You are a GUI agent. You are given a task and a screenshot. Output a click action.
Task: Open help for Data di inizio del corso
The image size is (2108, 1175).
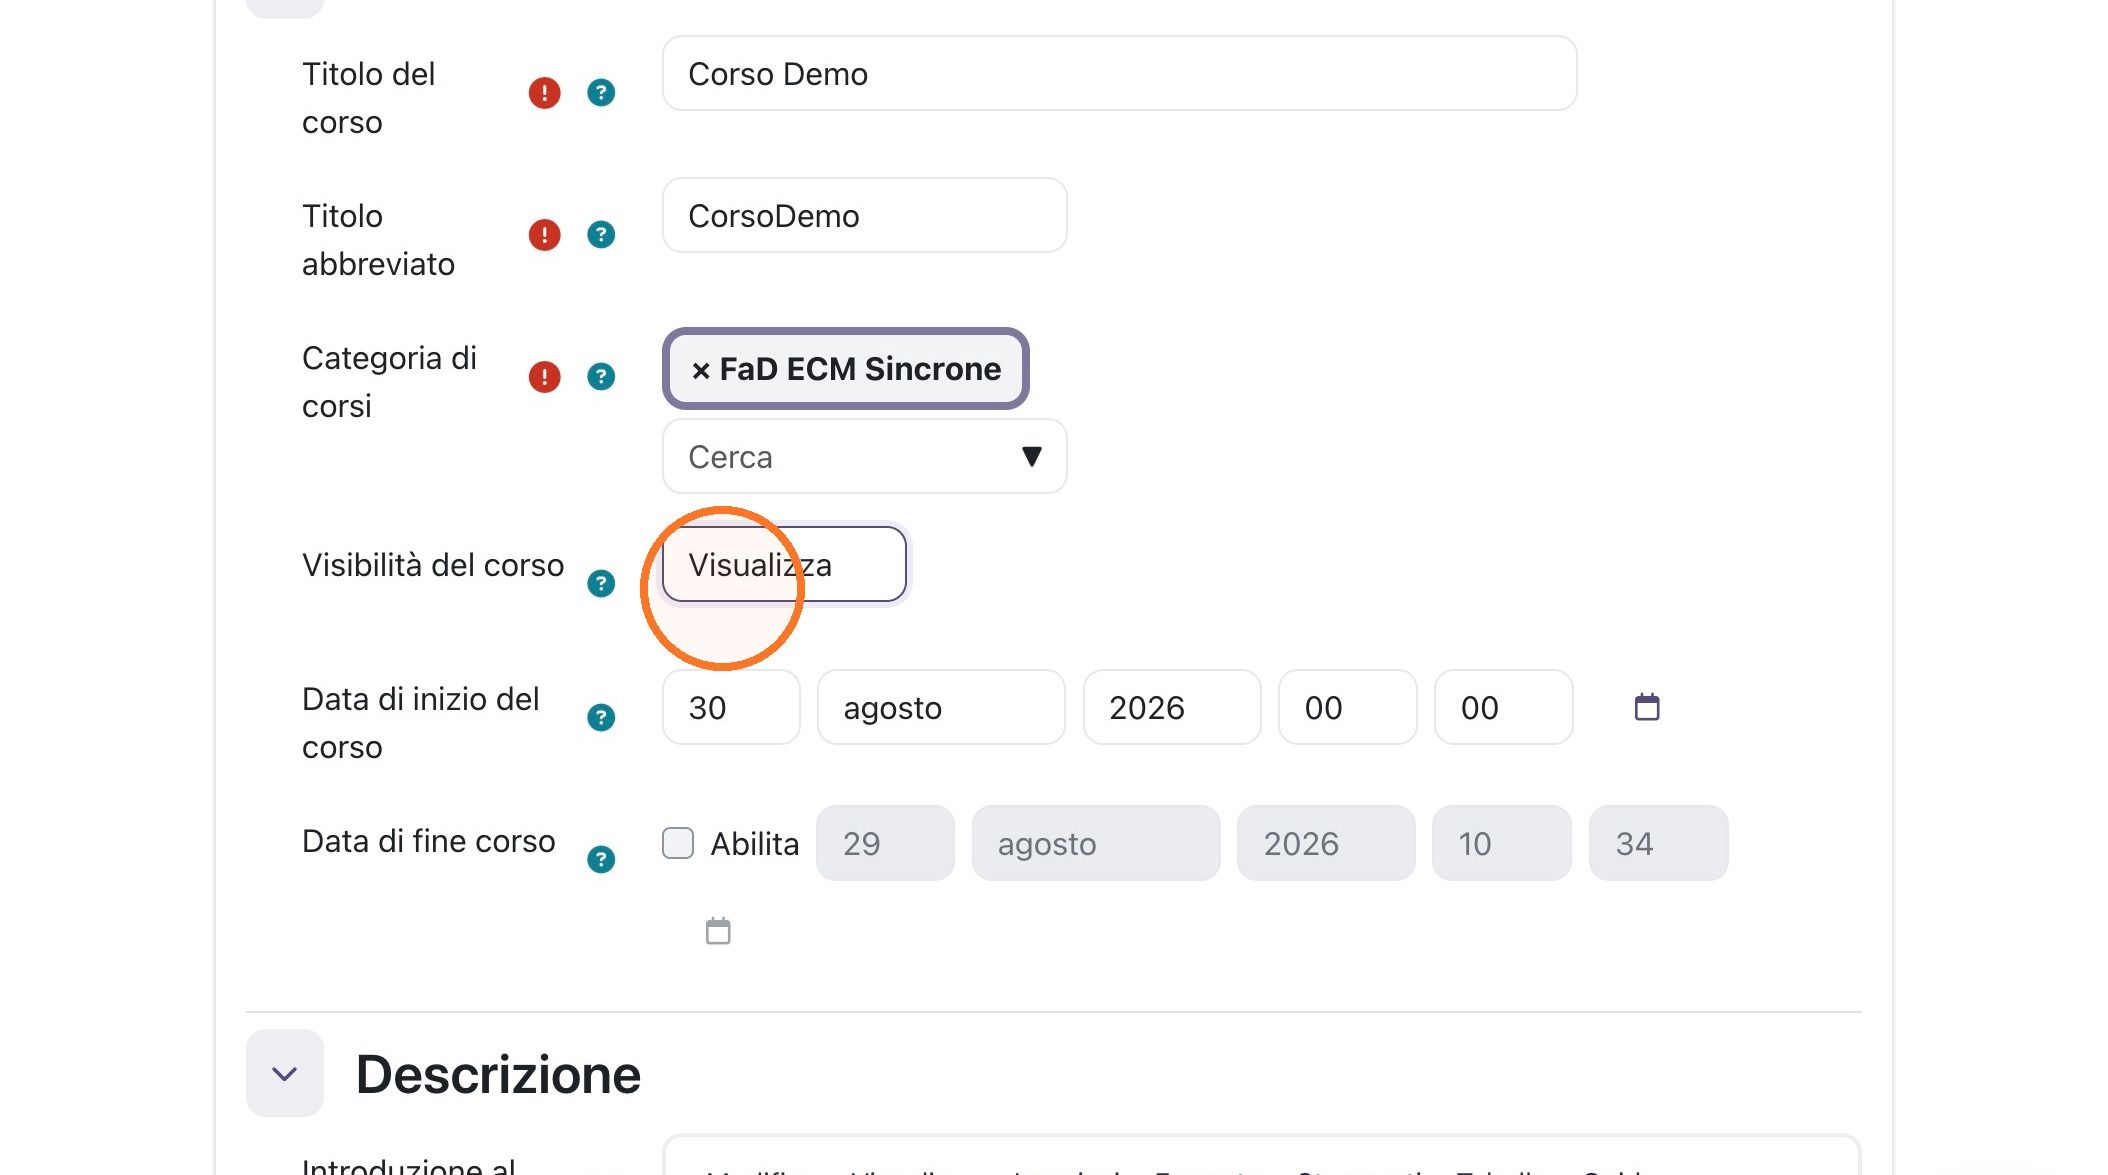pos(600,718)
